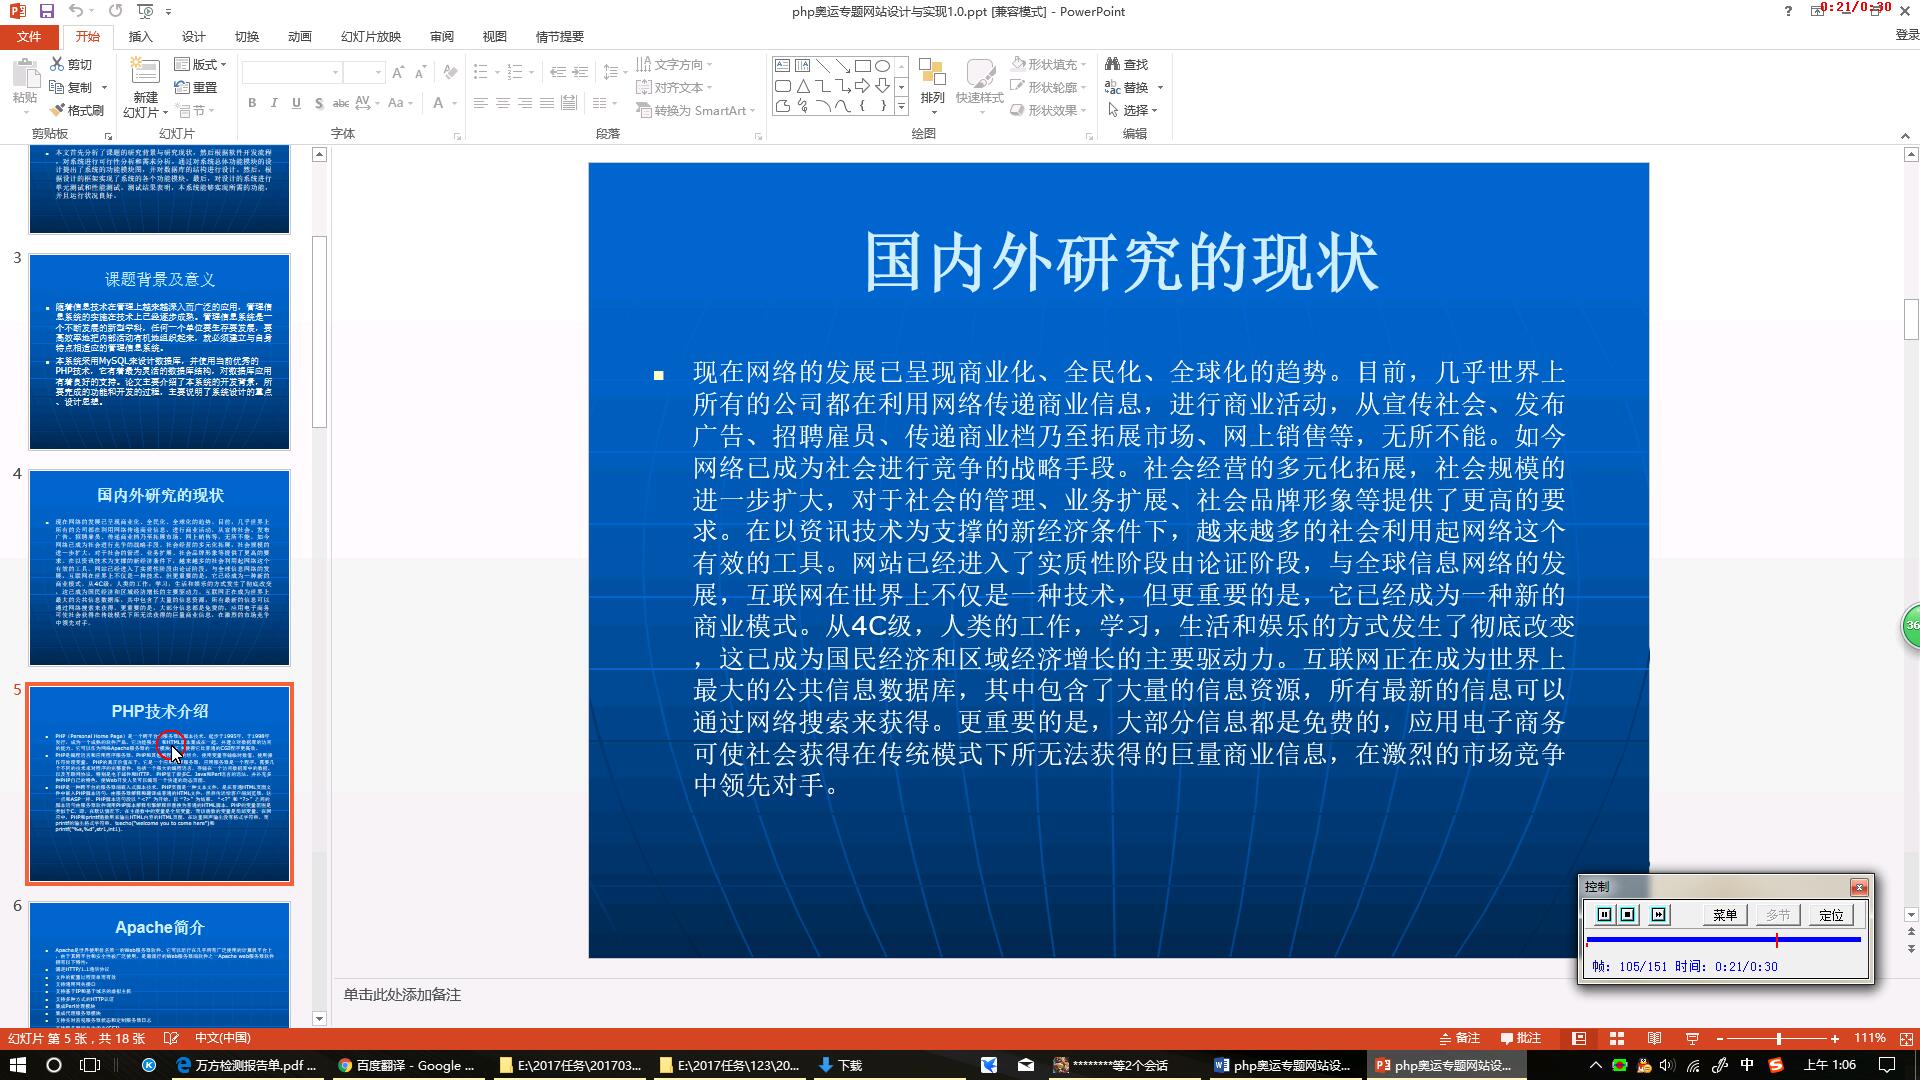The width and height of the screenshot is (1920, 1080).
Task: Click the Reset slide button
Action: [x=196, y=87]
